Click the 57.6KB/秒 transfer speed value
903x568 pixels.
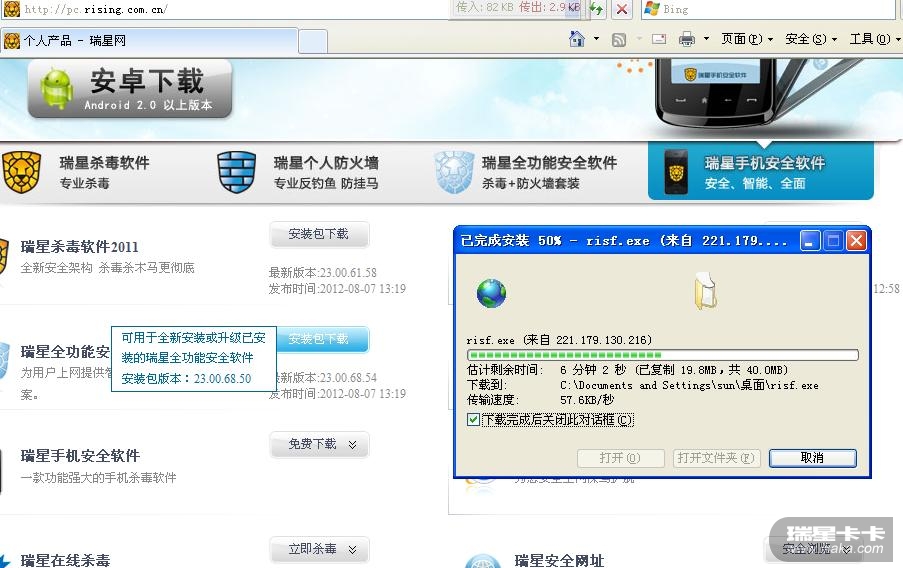[587, 400]
